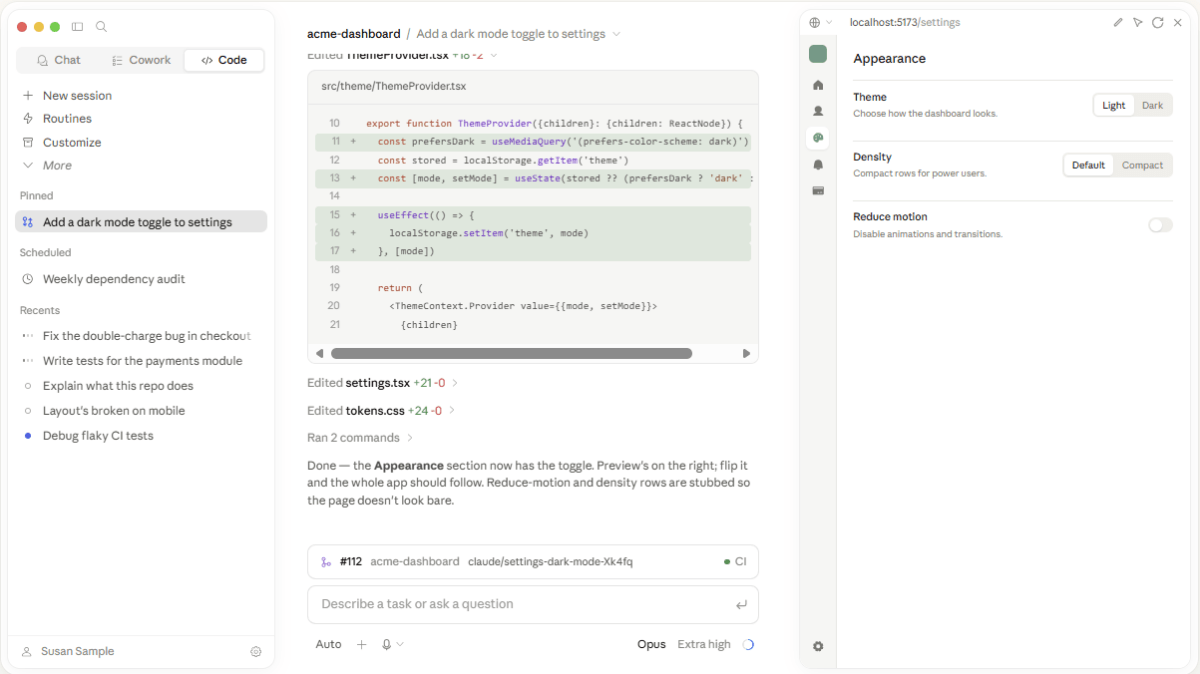Click the code block horizontal scrollbar
This screenshot has width=1200, height=674.
pyautogui.click(x=511, y=353)
